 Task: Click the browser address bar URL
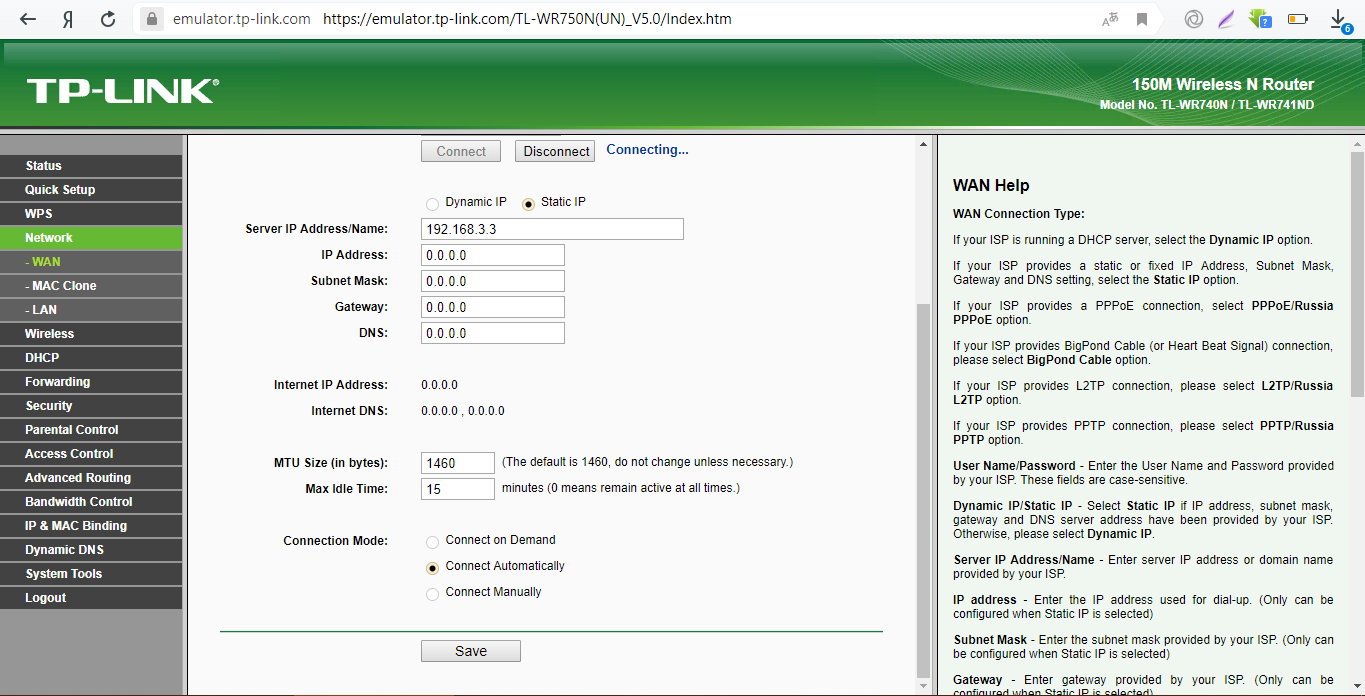click(527, 19)
